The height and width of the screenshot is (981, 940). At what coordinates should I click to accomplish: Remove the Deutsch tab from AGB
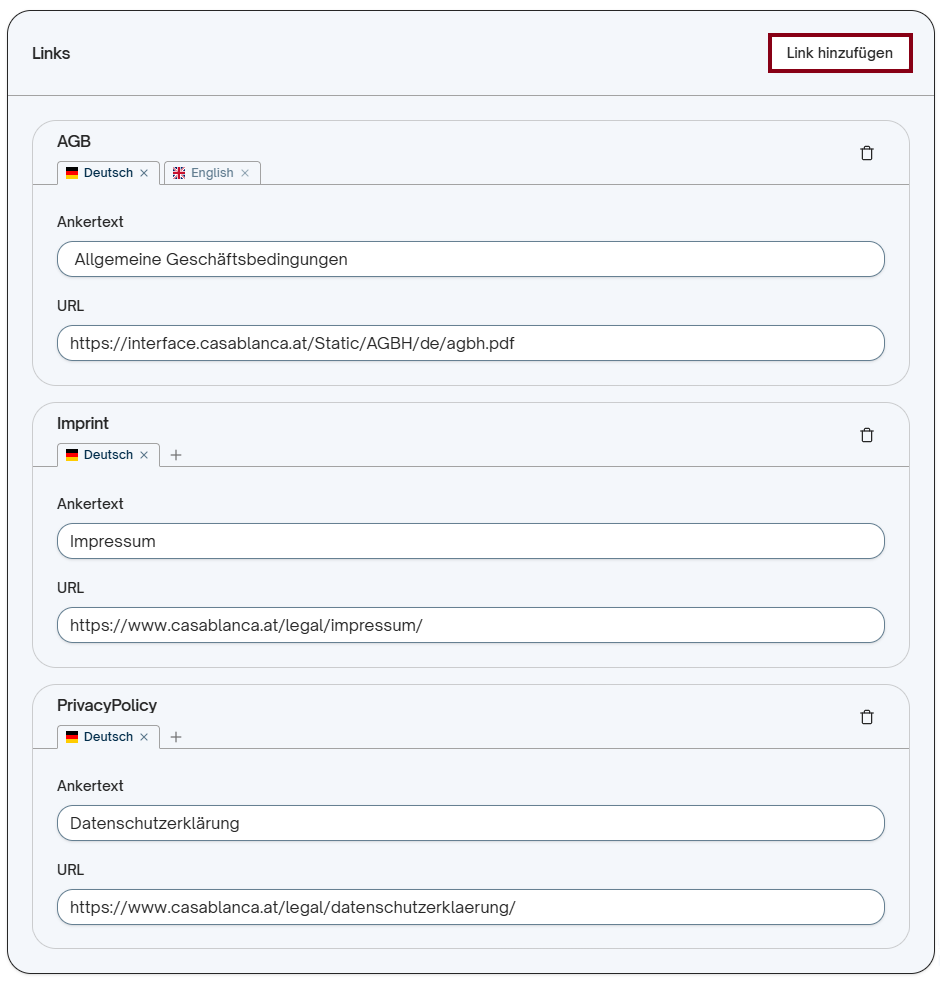(144, 173)
